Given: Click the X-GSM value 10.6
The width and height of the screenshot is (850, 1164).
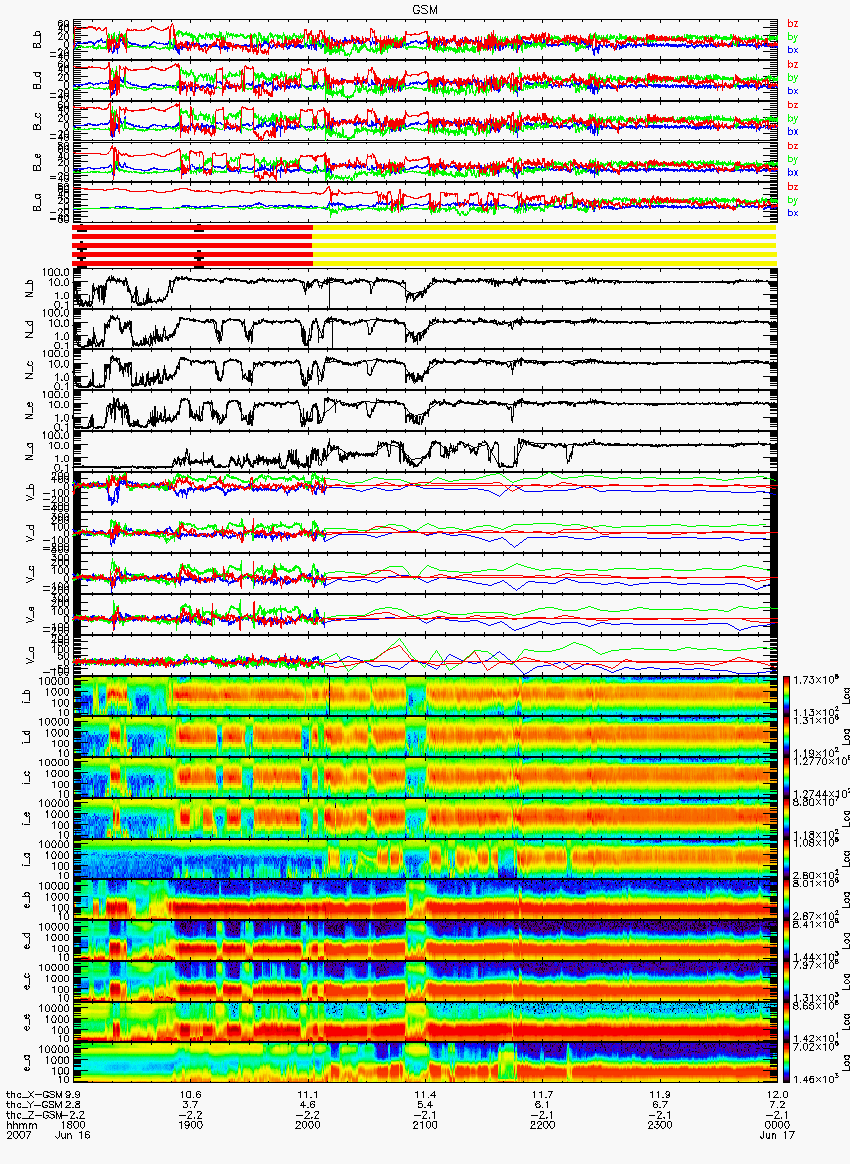Looking at the screenshot, I should click(192, 1095).
